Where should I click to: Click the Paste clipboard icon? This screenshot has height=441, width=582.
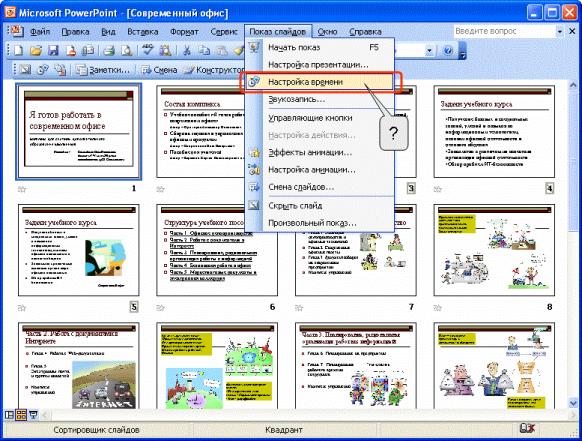pos(222,50)
